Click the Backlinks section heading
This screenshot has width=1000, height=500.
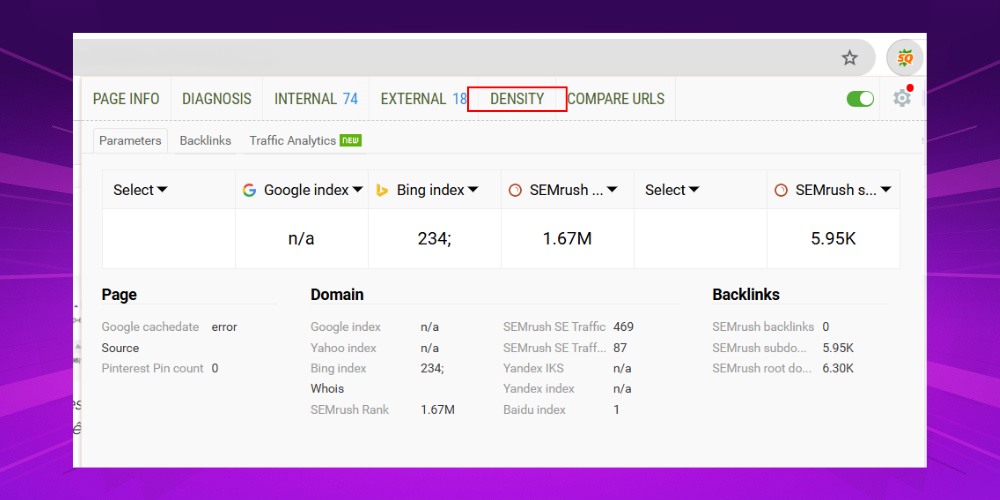coord(746,295)
